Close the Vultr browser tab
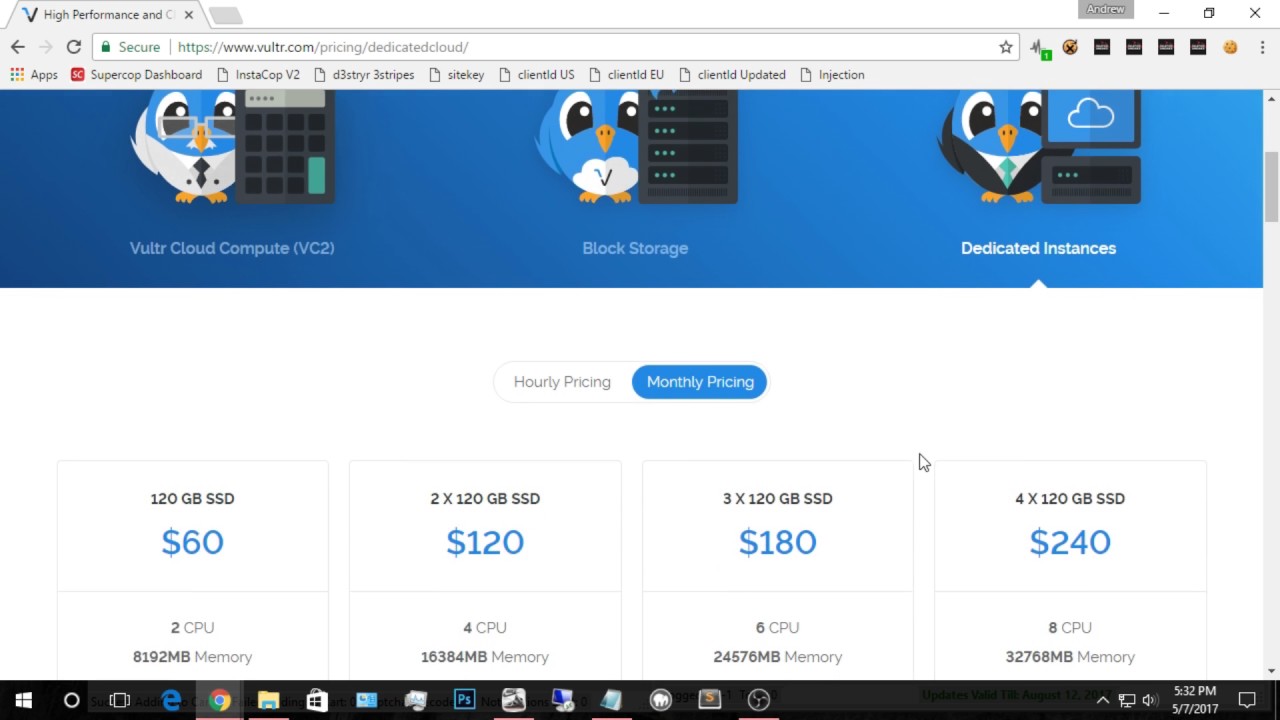1280x720 pixels. pyautogui.click(x=189, y=15)
